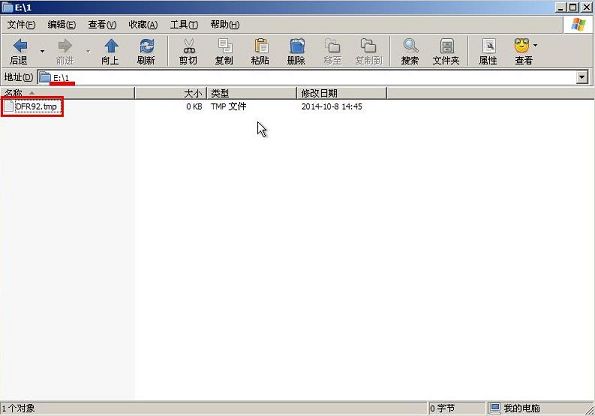Open the 工具(T) menu
The height and width of the screenshot is (416, 595).
[x=184, y=25]
